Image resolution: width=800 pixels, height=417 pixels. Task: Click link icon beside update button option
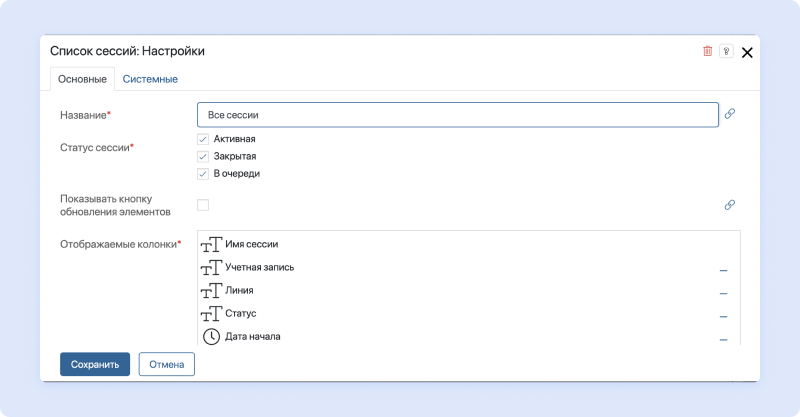[730, 205]
